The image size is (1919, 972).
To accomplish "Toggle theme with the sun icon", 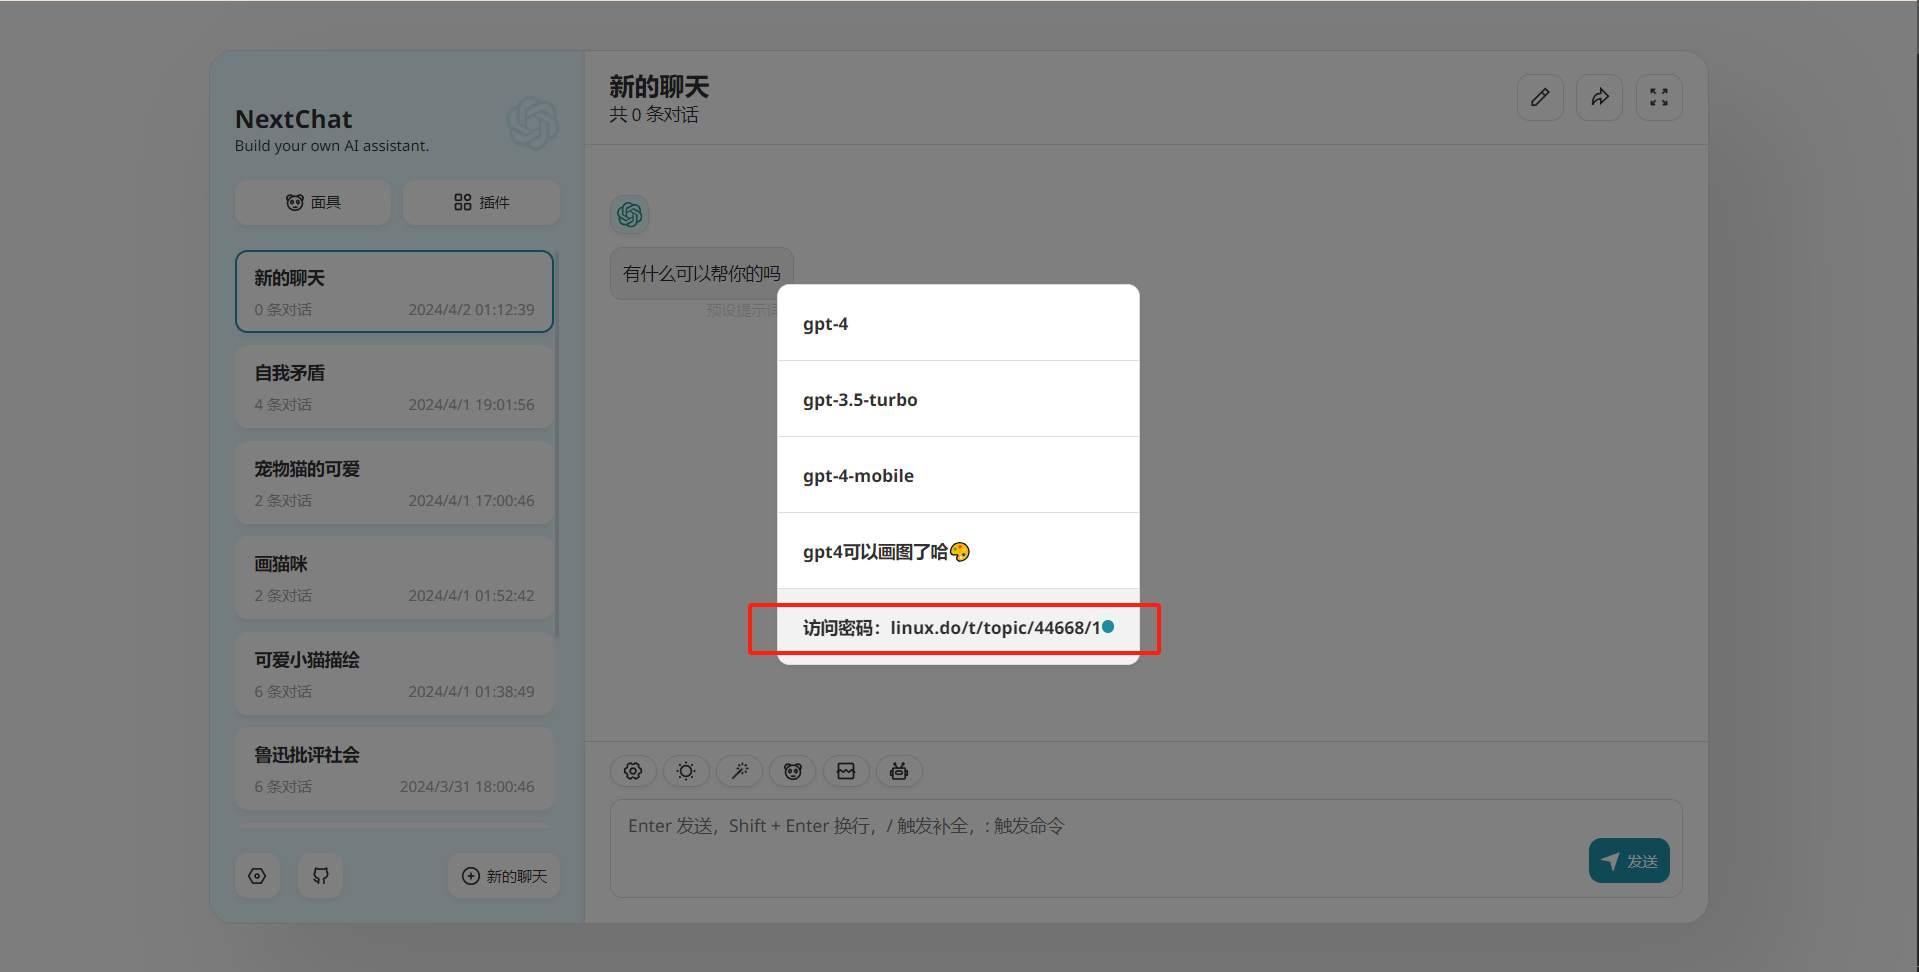I will pos(686,771).
